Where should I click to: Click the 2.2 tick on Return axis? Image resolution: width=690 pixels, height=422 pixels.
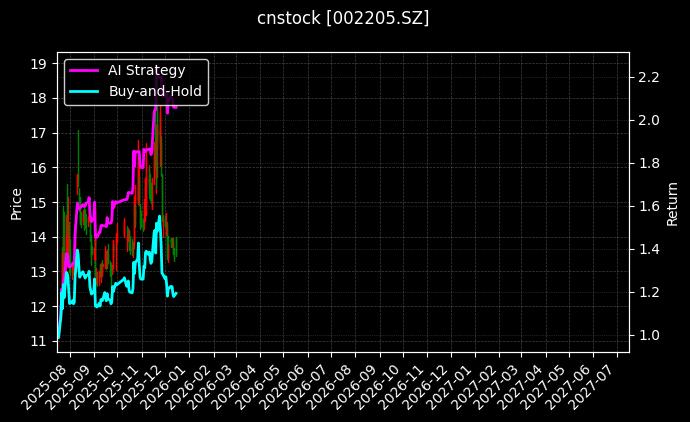coord(649,77)
